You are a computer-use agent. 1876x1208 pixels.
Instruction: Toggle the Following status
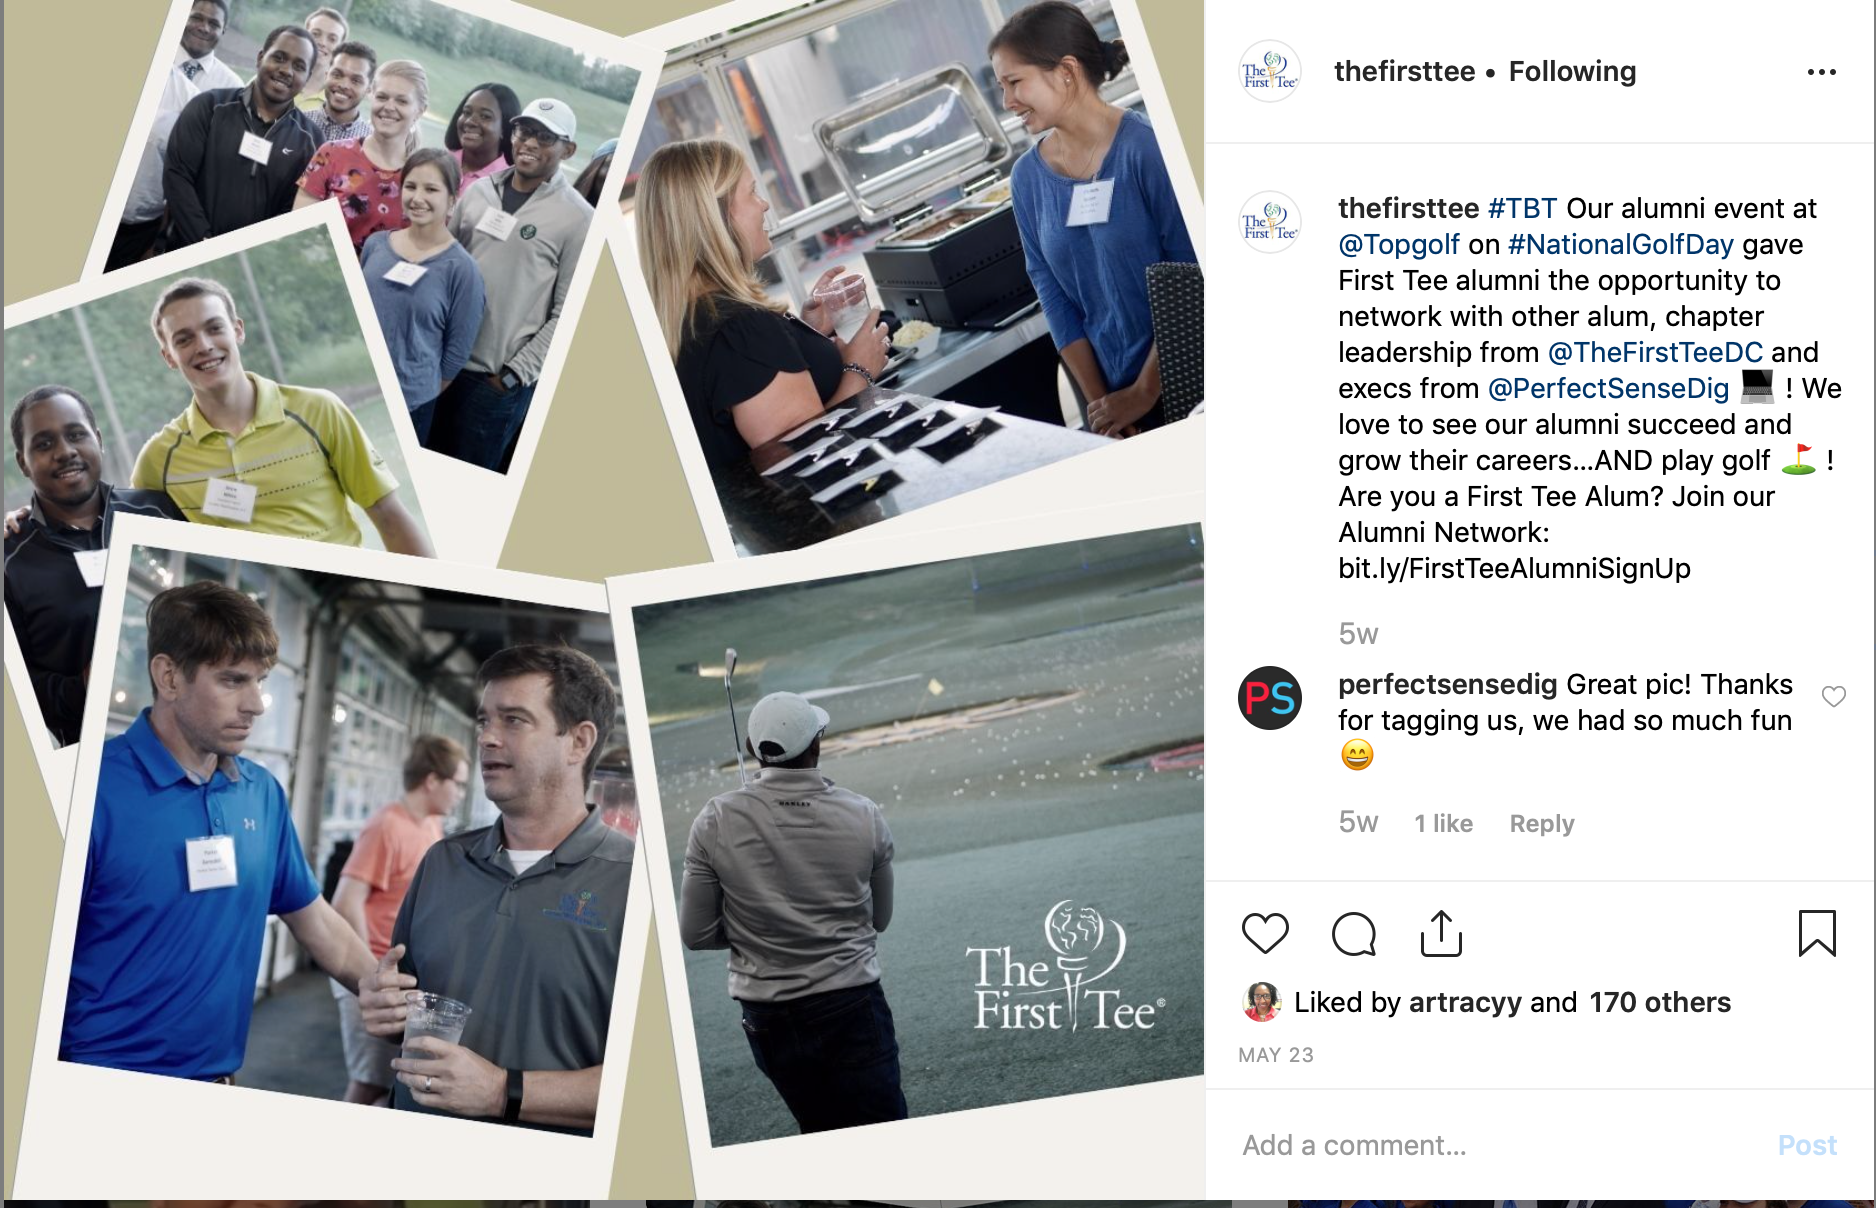(1572, 72)
